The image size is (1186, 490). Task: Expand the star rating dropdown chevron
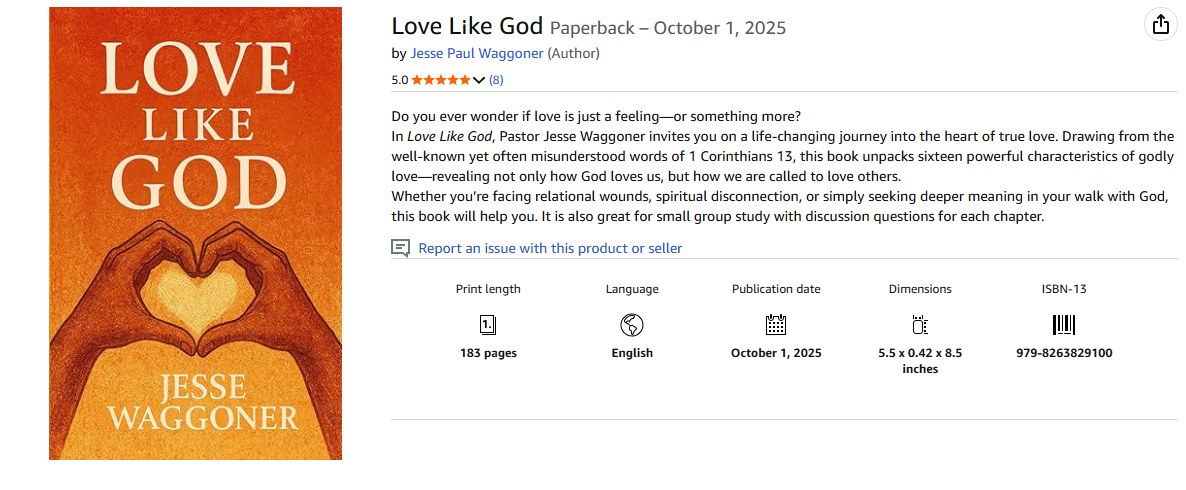tap(479, 80)
